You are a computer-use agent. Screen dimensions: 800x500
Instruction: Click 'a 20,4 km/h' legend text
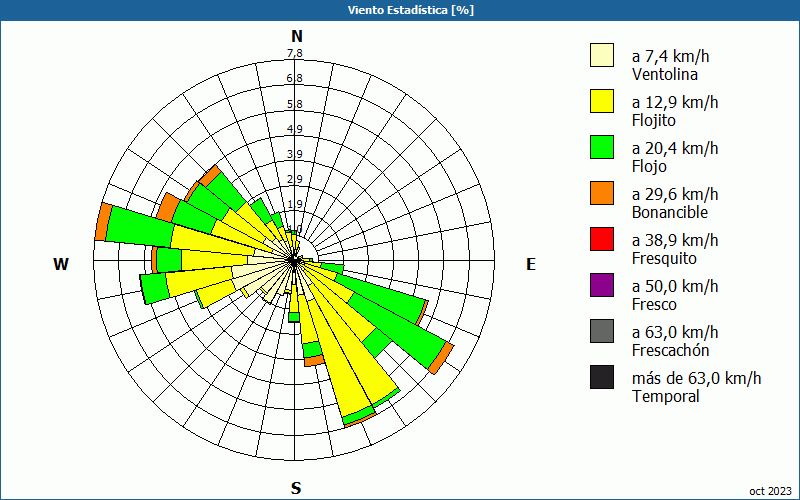(675, 148)
